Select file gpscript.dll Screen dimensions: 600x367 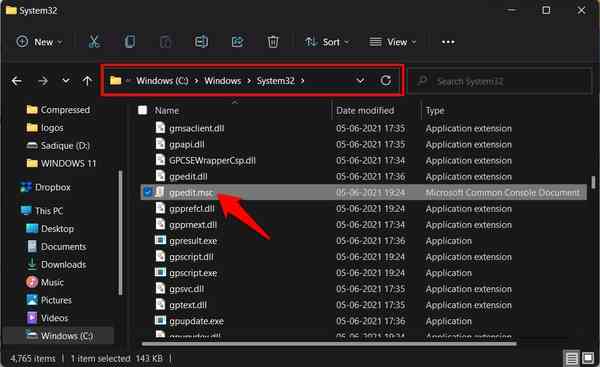[x=191, y=257]
